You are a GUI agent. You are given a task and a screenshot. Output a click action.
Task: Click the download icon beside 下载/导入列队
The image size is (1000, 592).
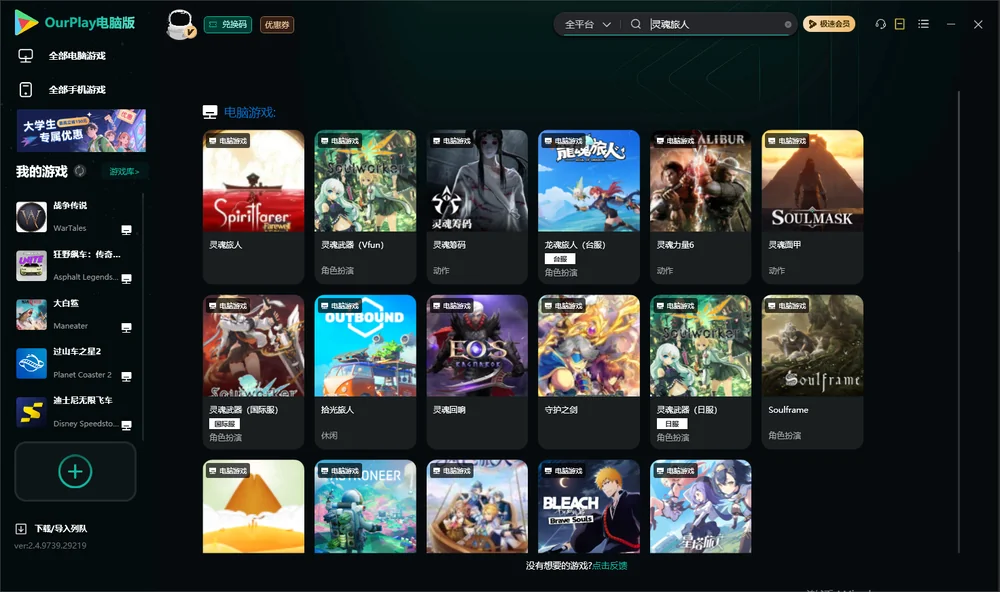coord(21,528)
